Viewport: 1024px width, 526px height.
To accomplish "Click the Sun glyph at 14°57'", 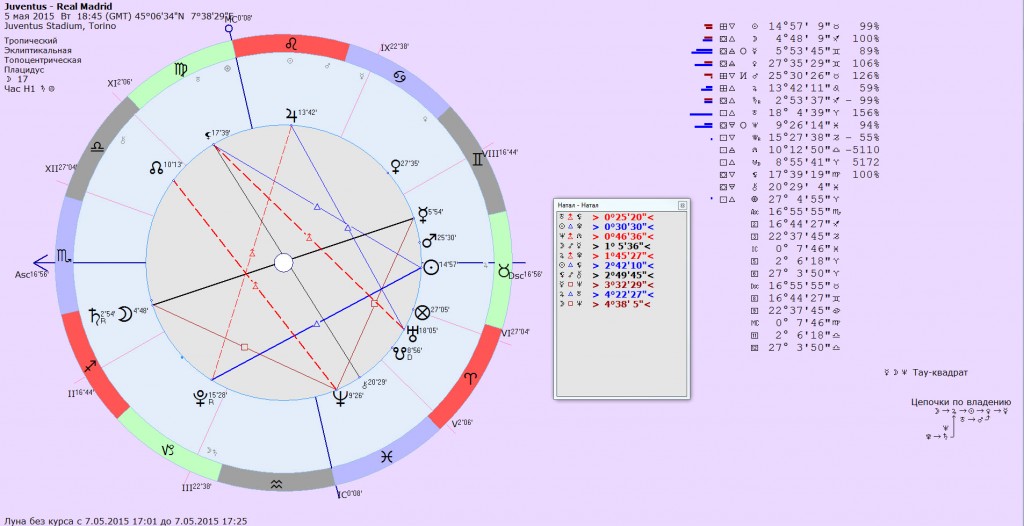I will tap(431, 267).
